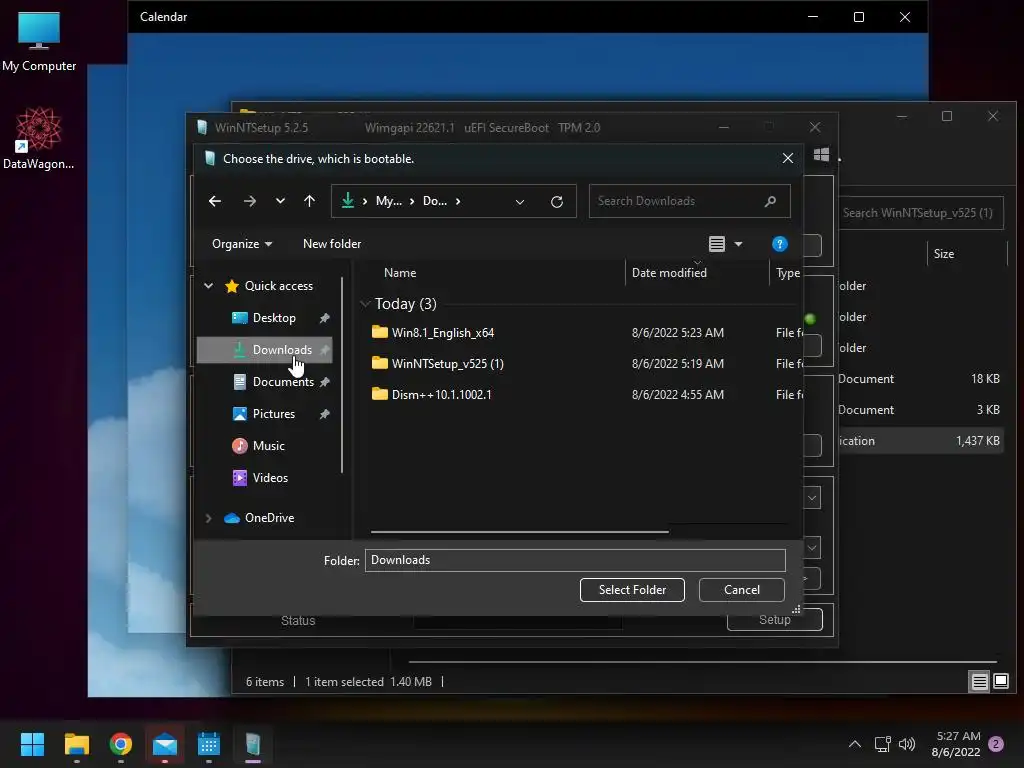Open the Windows Start menu
Screen dimensions: 1024x768
click(x=32, y=744)
